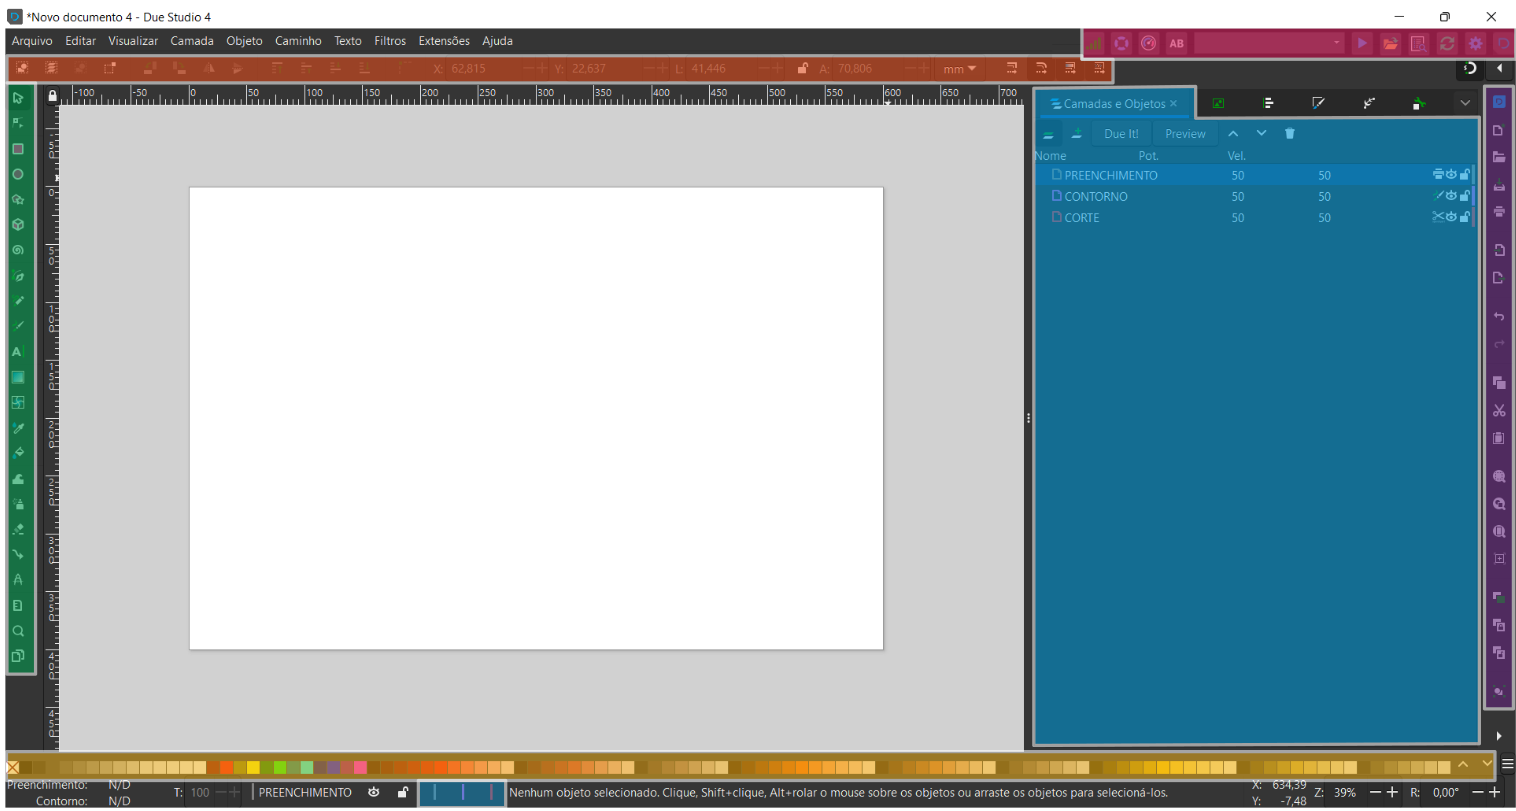
Task: Click the Undo arrow in right toolbar
Action: tap(1499, 316)
